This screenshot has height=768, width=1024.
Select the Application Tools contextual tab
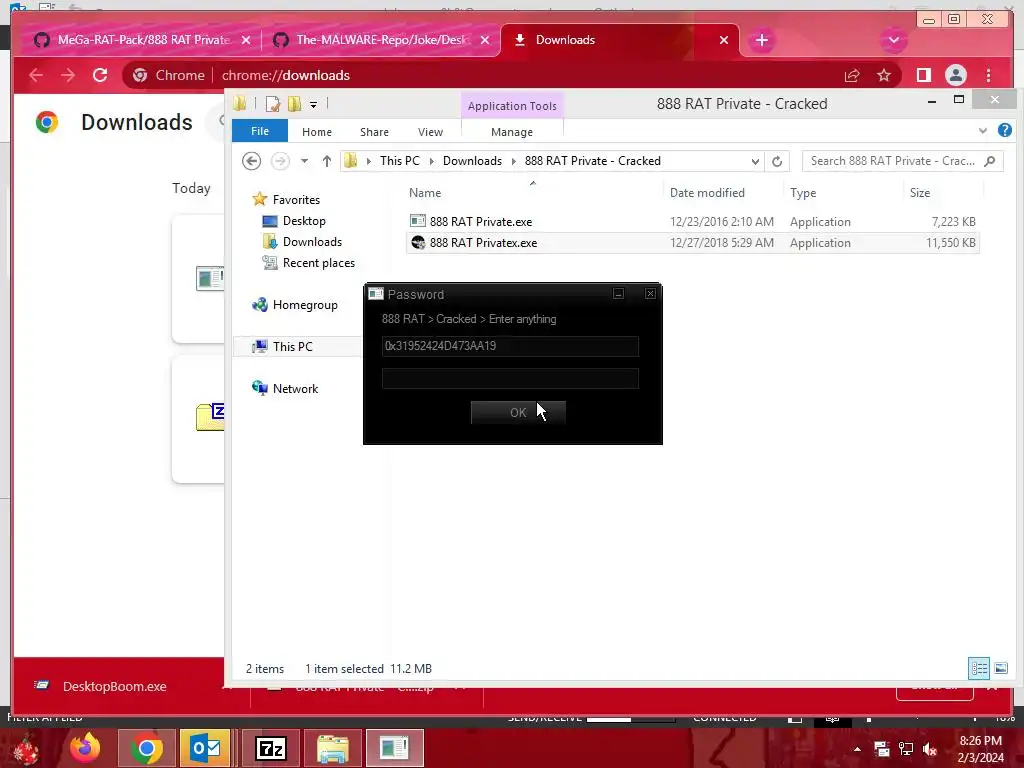pyautogui.click(x=512, y=106)
